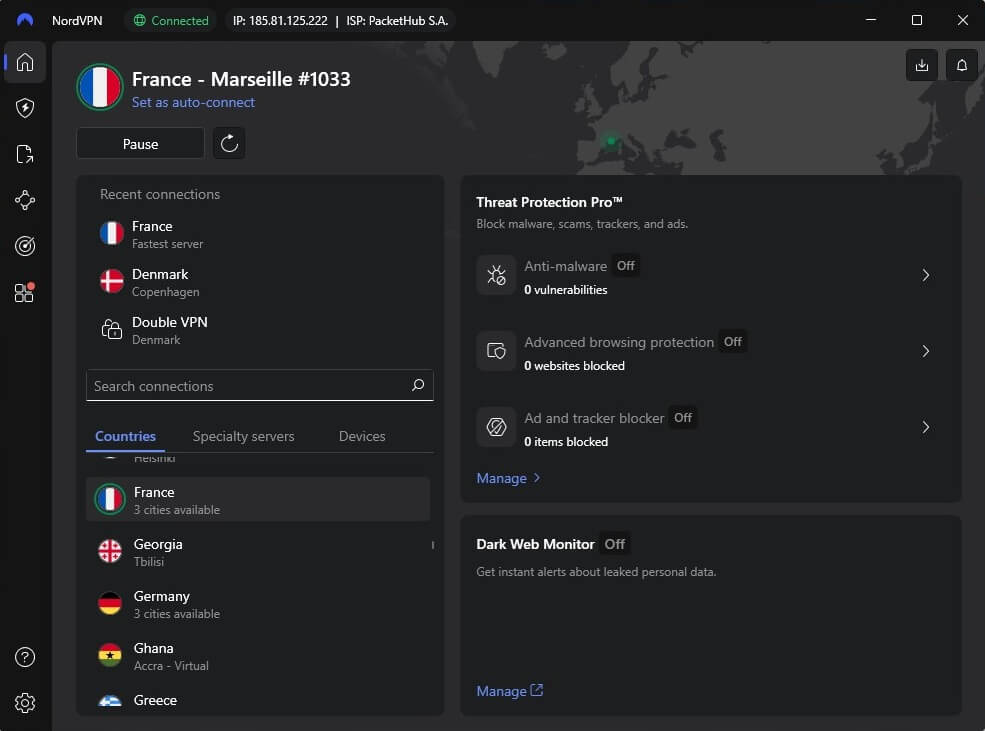985x731 pixels.
Task: Select Germany in the countries list
Action: coord(258,604)
